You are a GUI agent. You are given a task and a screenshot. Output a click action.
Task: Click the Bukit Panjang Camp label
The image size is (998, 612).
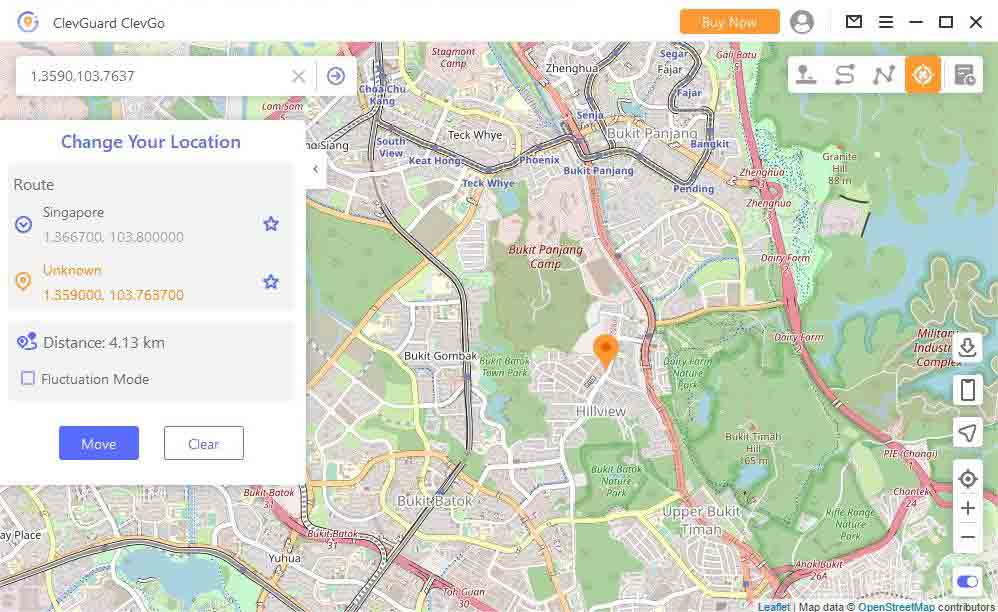(545, 256)
